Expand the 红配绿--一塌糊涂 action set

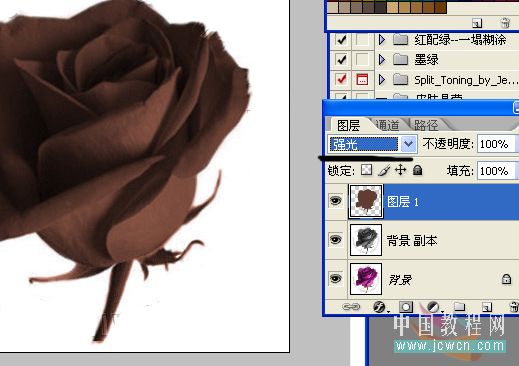382,40
